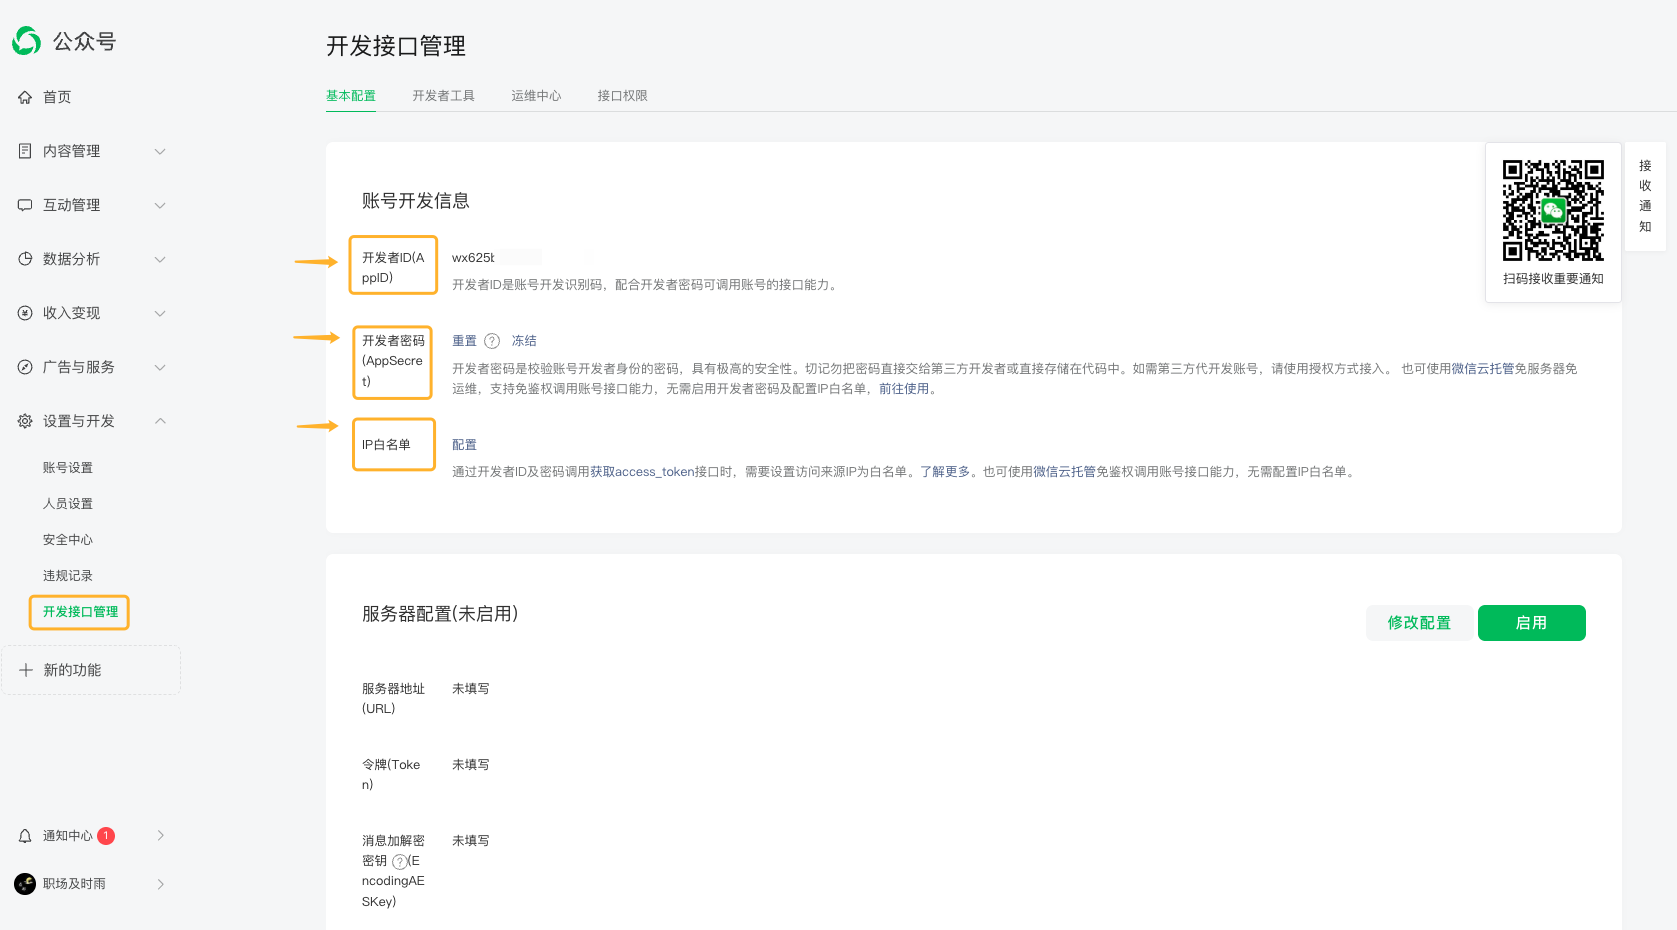The height and width of the screenshot is (930, 1677).
Task: Click the 修改配置 button
Action: 1418,623
